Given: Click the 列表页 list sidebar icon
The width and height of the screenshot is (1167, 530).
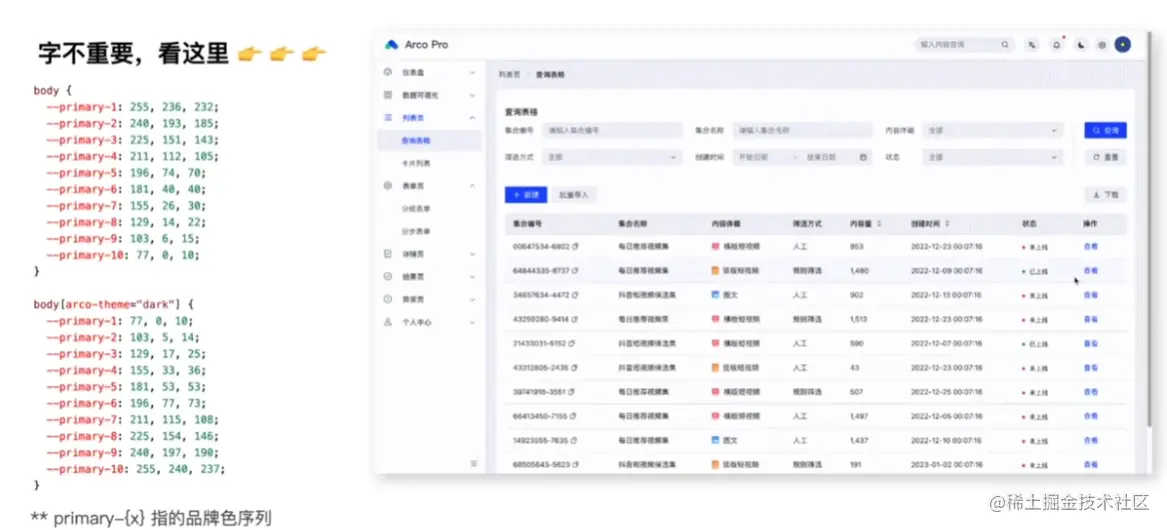Looking at the screenshot, I should [x=387, y=118].
